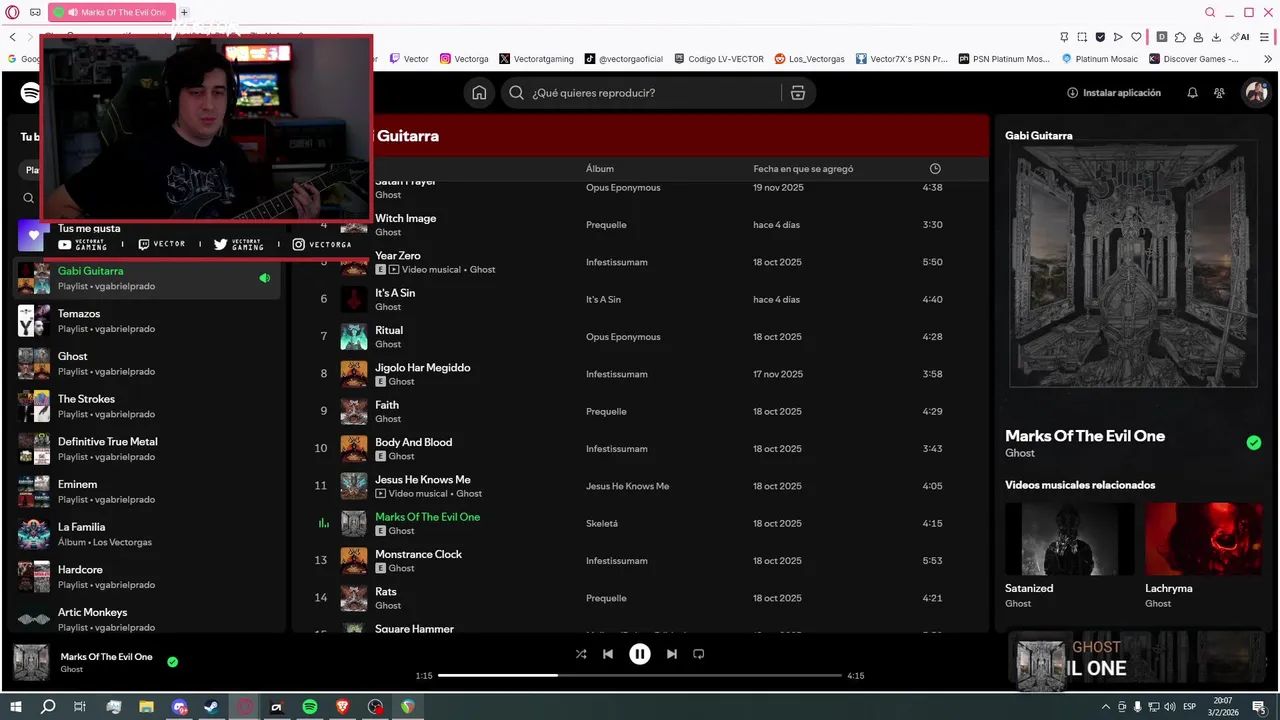
Task: Toggle repeat mode
Action: pos(699,654)
